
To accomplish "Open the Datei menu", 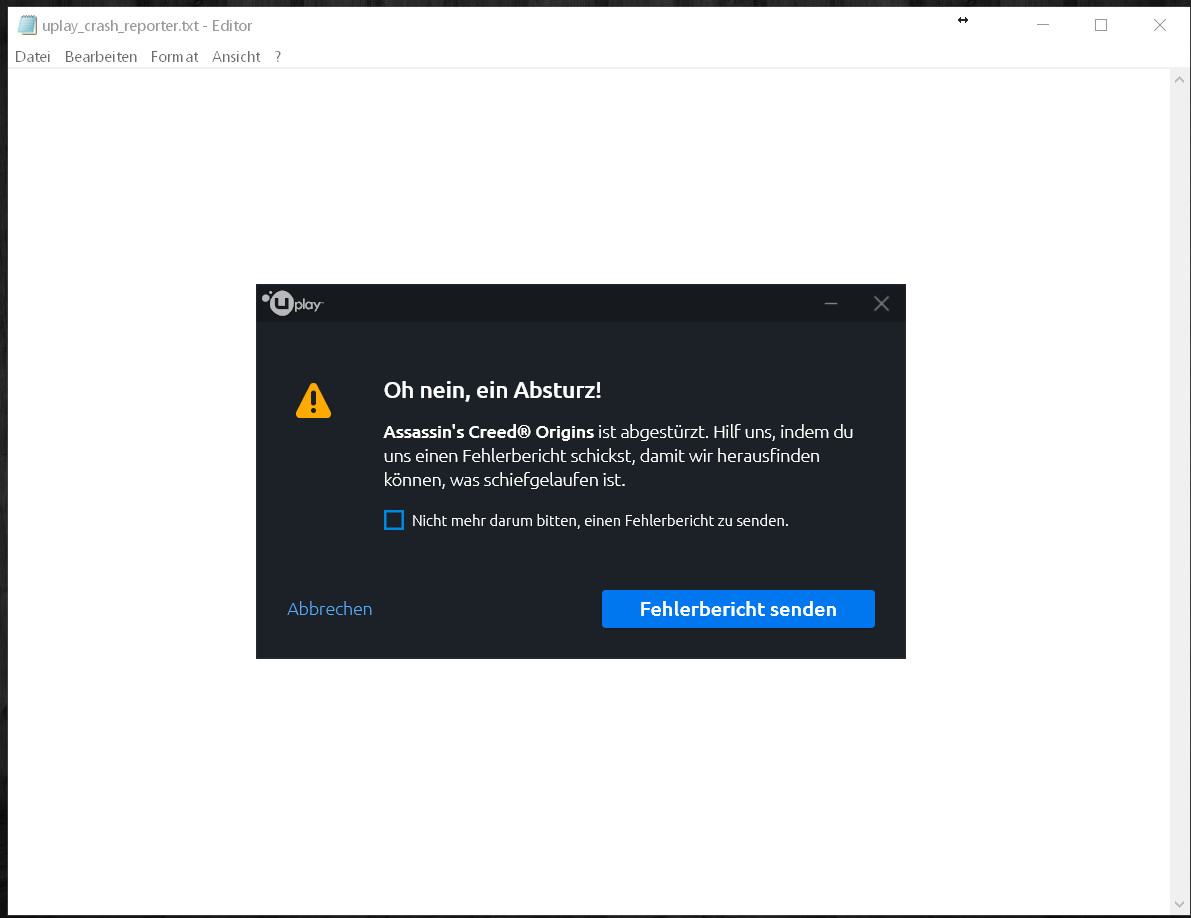I will [x=33, y=57].
